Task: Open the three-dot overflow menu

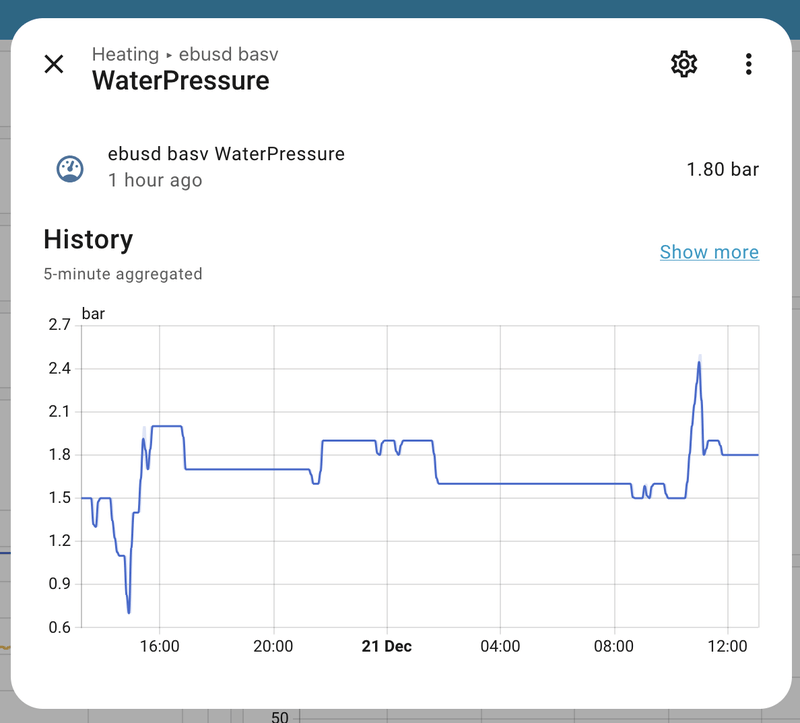Action: tap(748, 65)
